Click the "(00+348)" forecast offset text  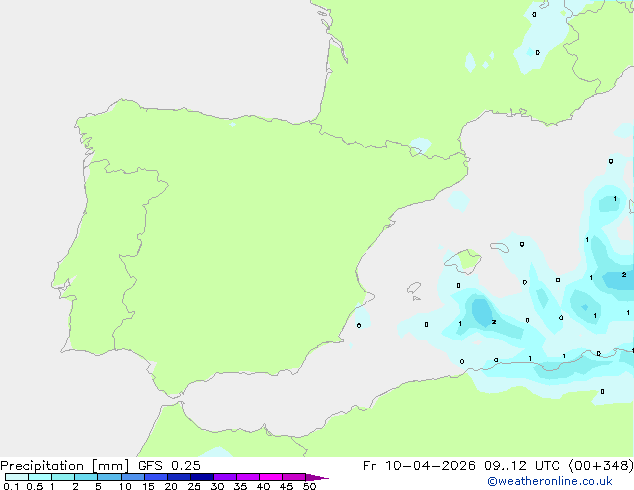[x=601, y=466]
